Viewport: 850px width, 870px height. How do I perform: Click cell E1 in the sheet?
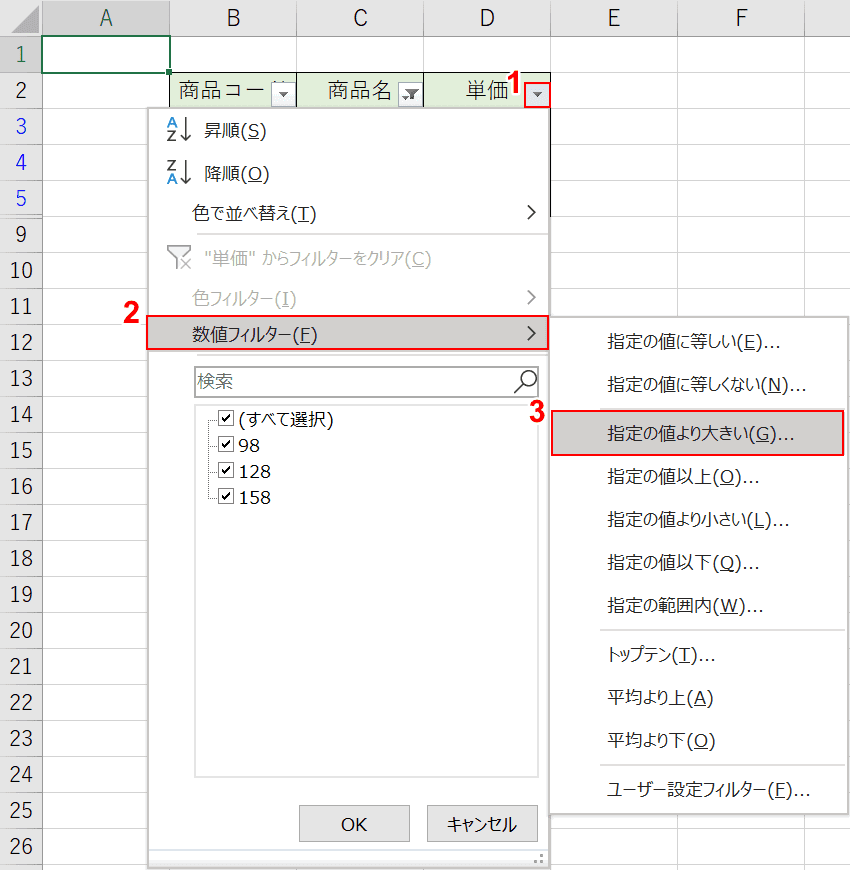(x=614, y=54)
